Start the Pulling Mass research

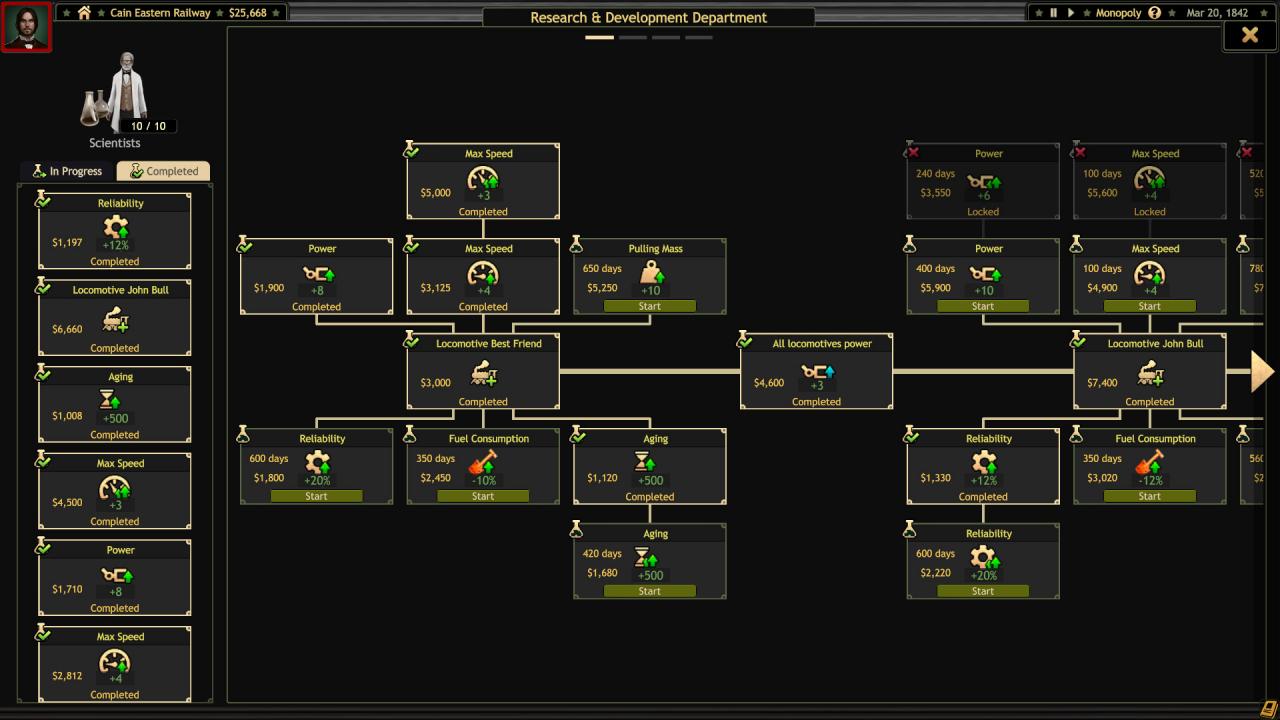pos(649,306)
